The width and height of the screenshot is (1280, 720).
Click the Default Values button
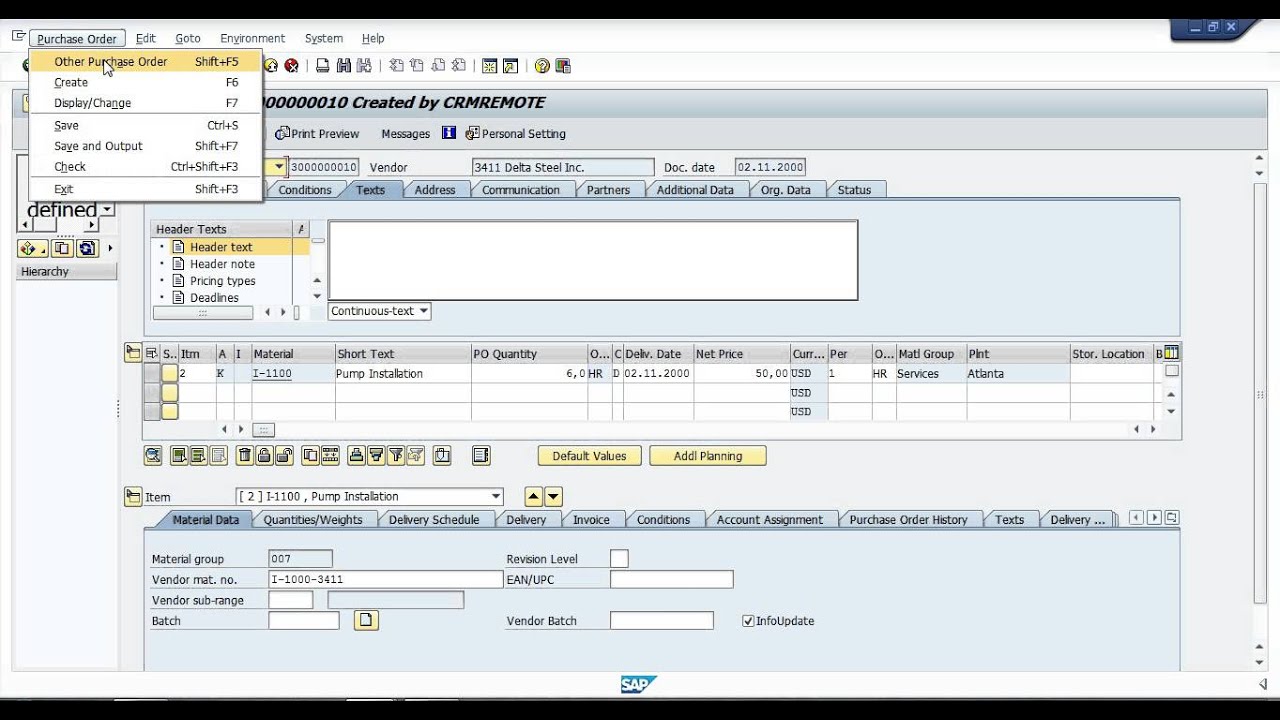[589, 456]
